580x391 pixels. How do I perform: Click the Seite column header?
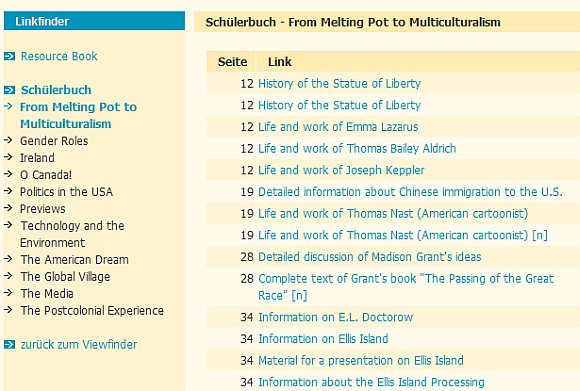tap(232, 62)
